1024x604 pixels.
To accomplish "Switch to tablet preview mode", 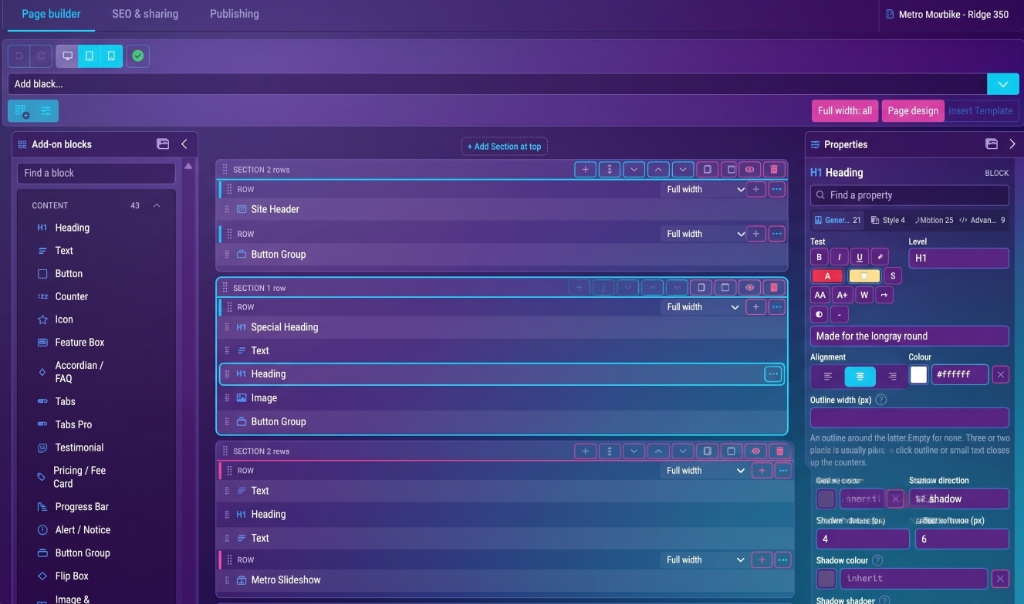I will pyautogui.click(x=89, y=56).
